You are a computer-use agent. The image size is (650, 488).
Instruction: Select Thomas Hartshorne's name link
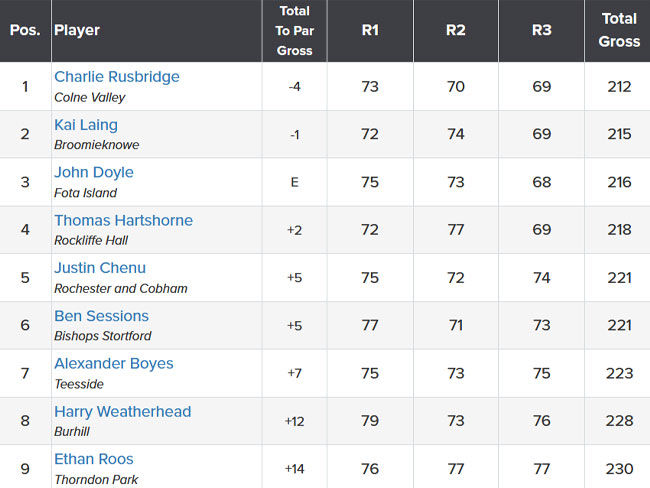click(123, 220)
